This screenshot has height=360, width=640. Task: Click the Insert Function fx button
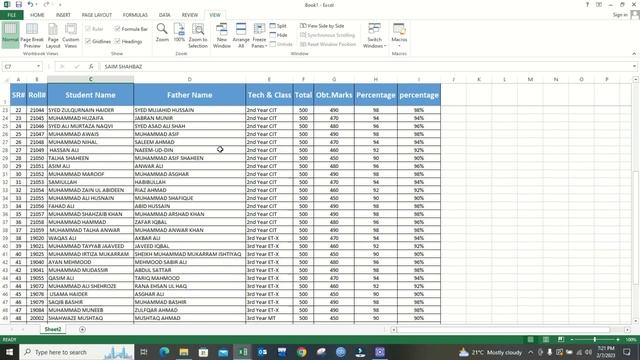[91, 66]
